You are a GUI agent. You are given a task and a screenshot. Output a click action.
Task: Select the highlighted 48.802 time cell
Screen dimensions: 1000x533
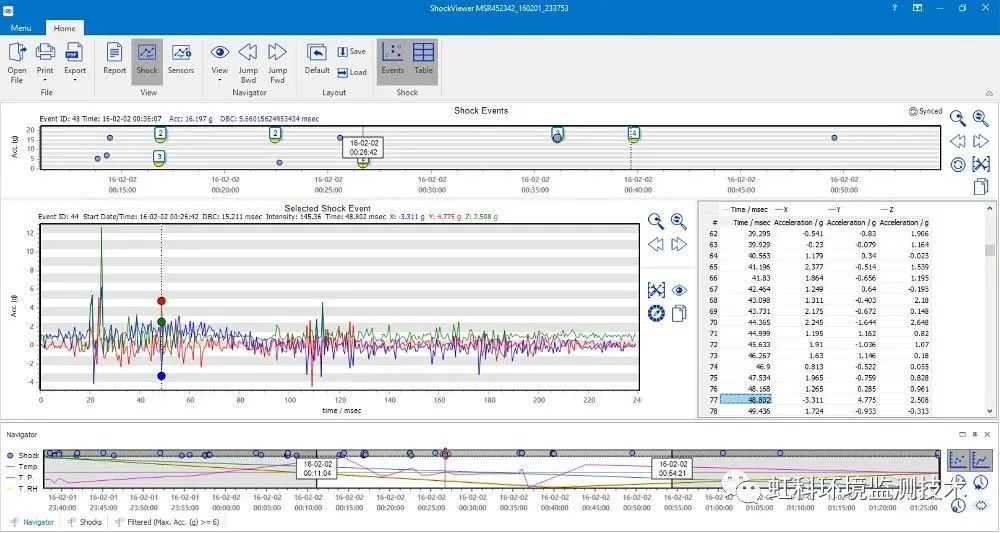pyautogui.click(x=745, y=399)
